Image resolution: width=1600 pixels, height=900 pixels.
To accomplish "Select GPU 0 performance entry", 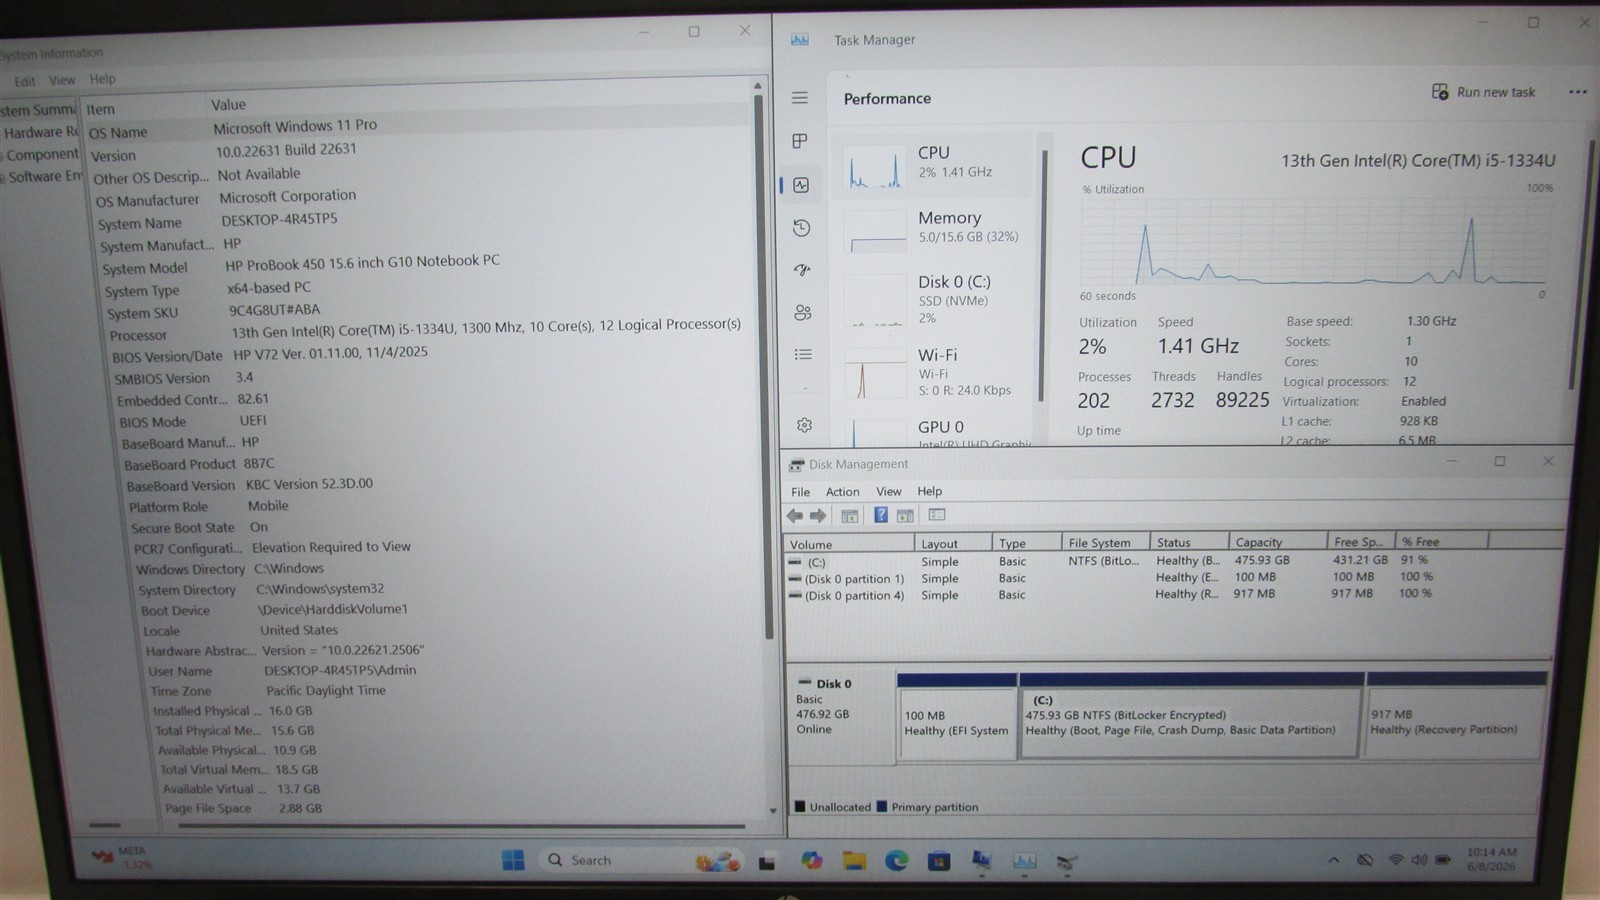I will 935,431.
